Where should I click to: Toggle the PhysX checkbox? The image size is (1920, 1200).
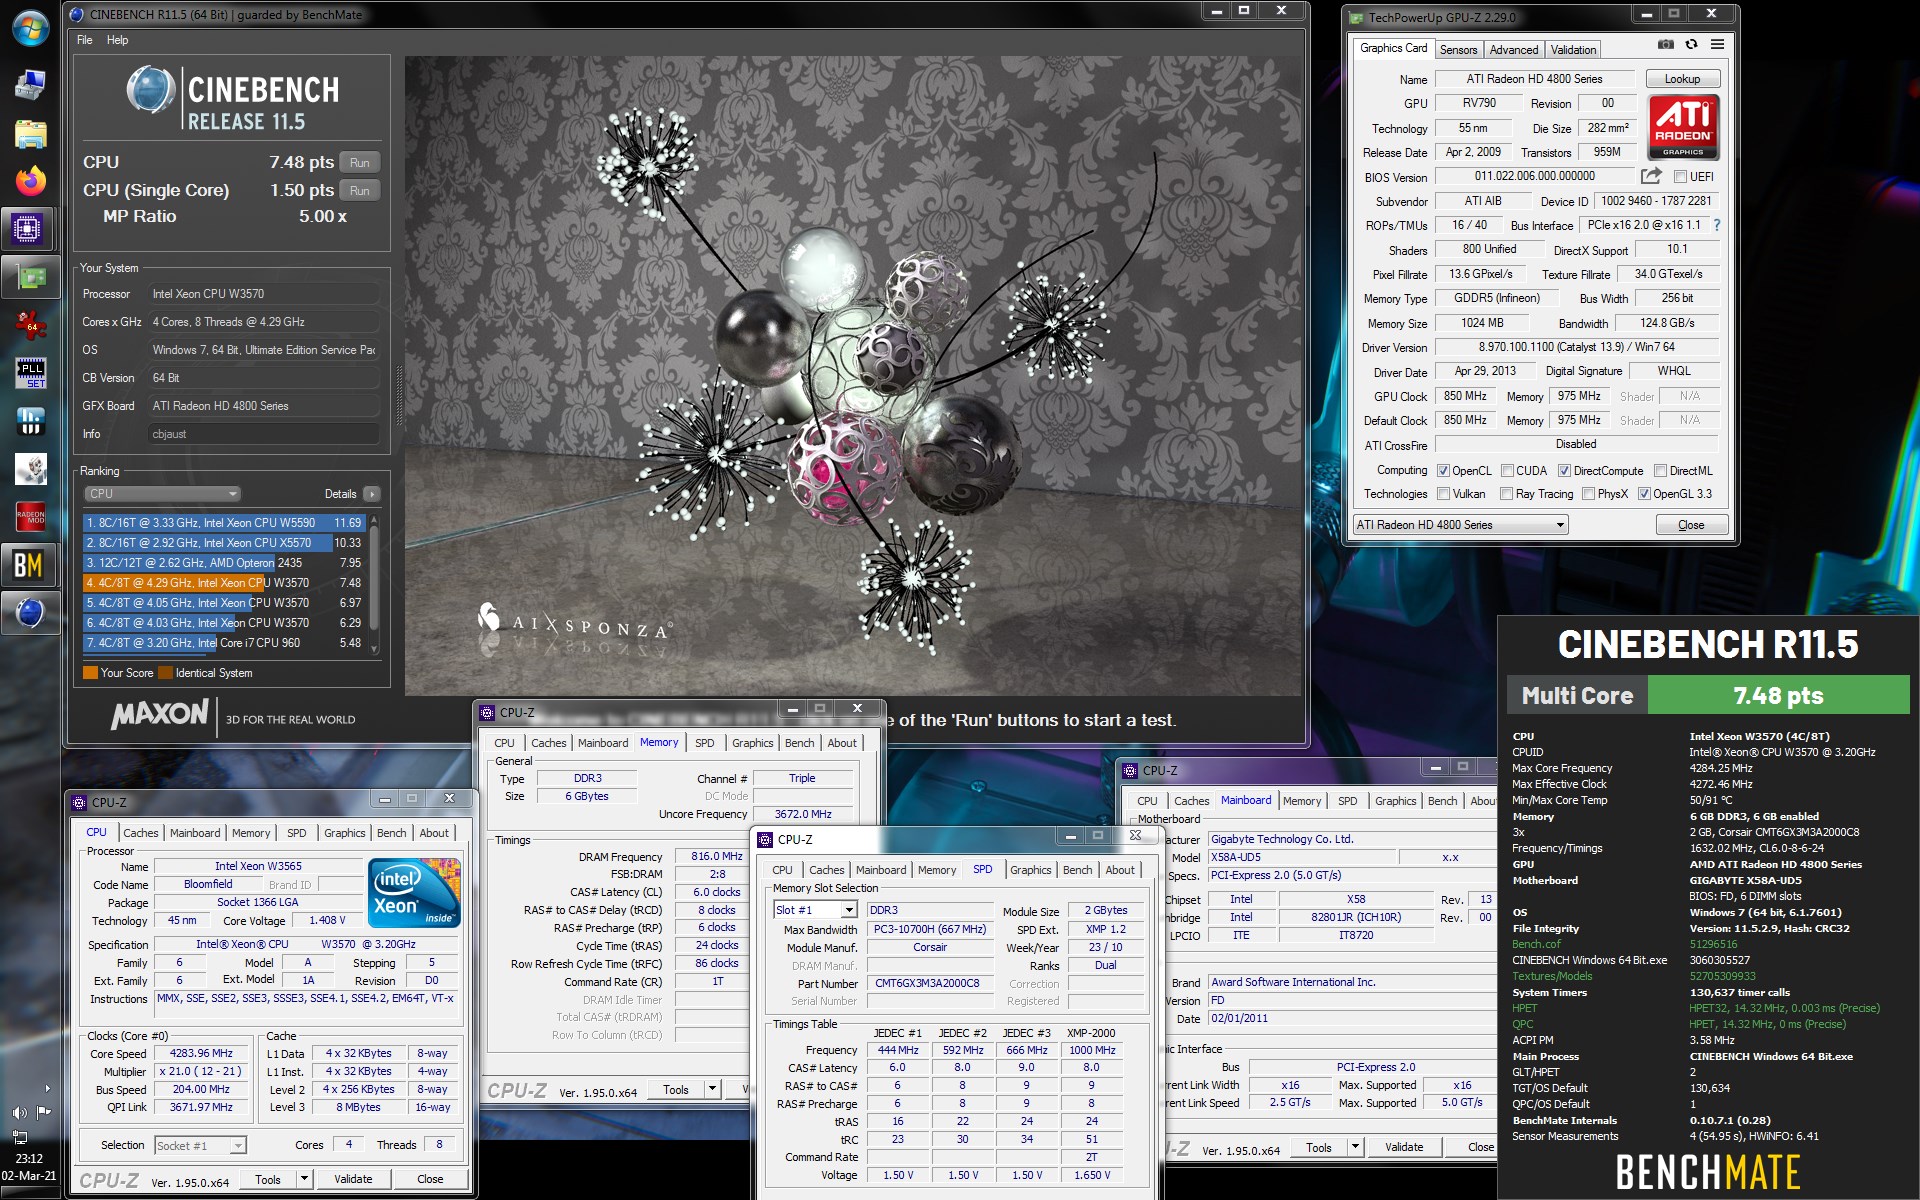[1588, 494]
